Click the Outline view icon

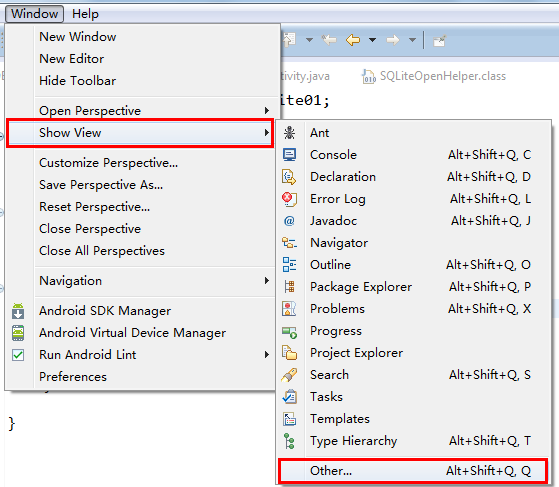[x=289, y=265]
